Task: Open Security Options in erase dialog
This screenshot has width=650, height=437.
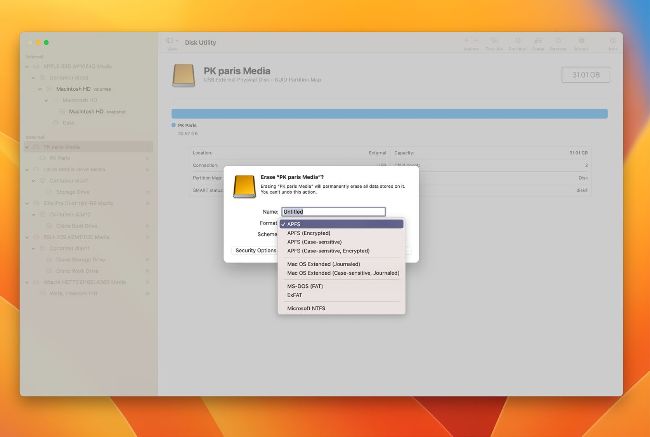Action: (x=256, y=251)
